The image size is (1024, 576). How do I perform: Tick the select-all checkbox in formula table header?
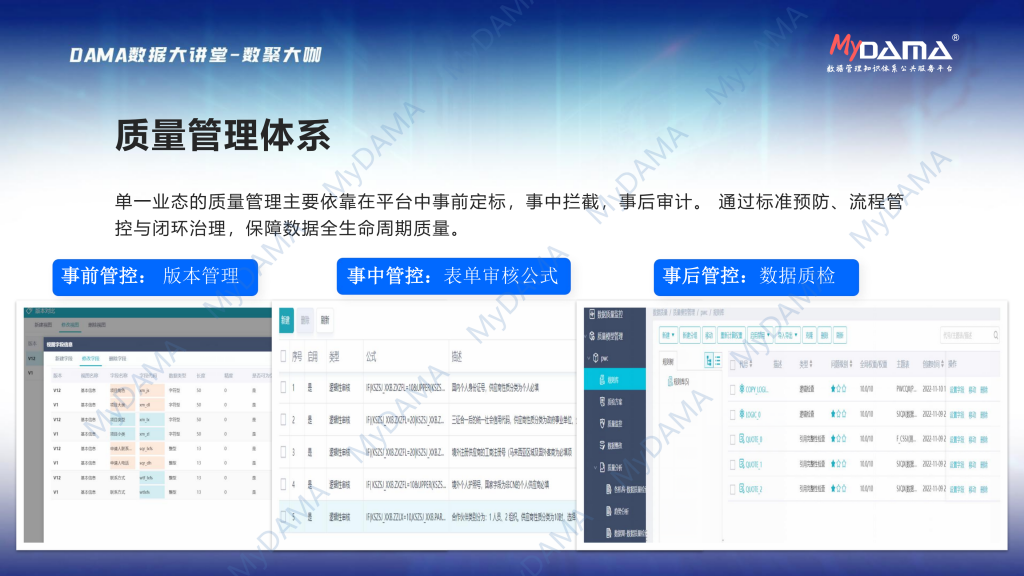coord(283,355)
